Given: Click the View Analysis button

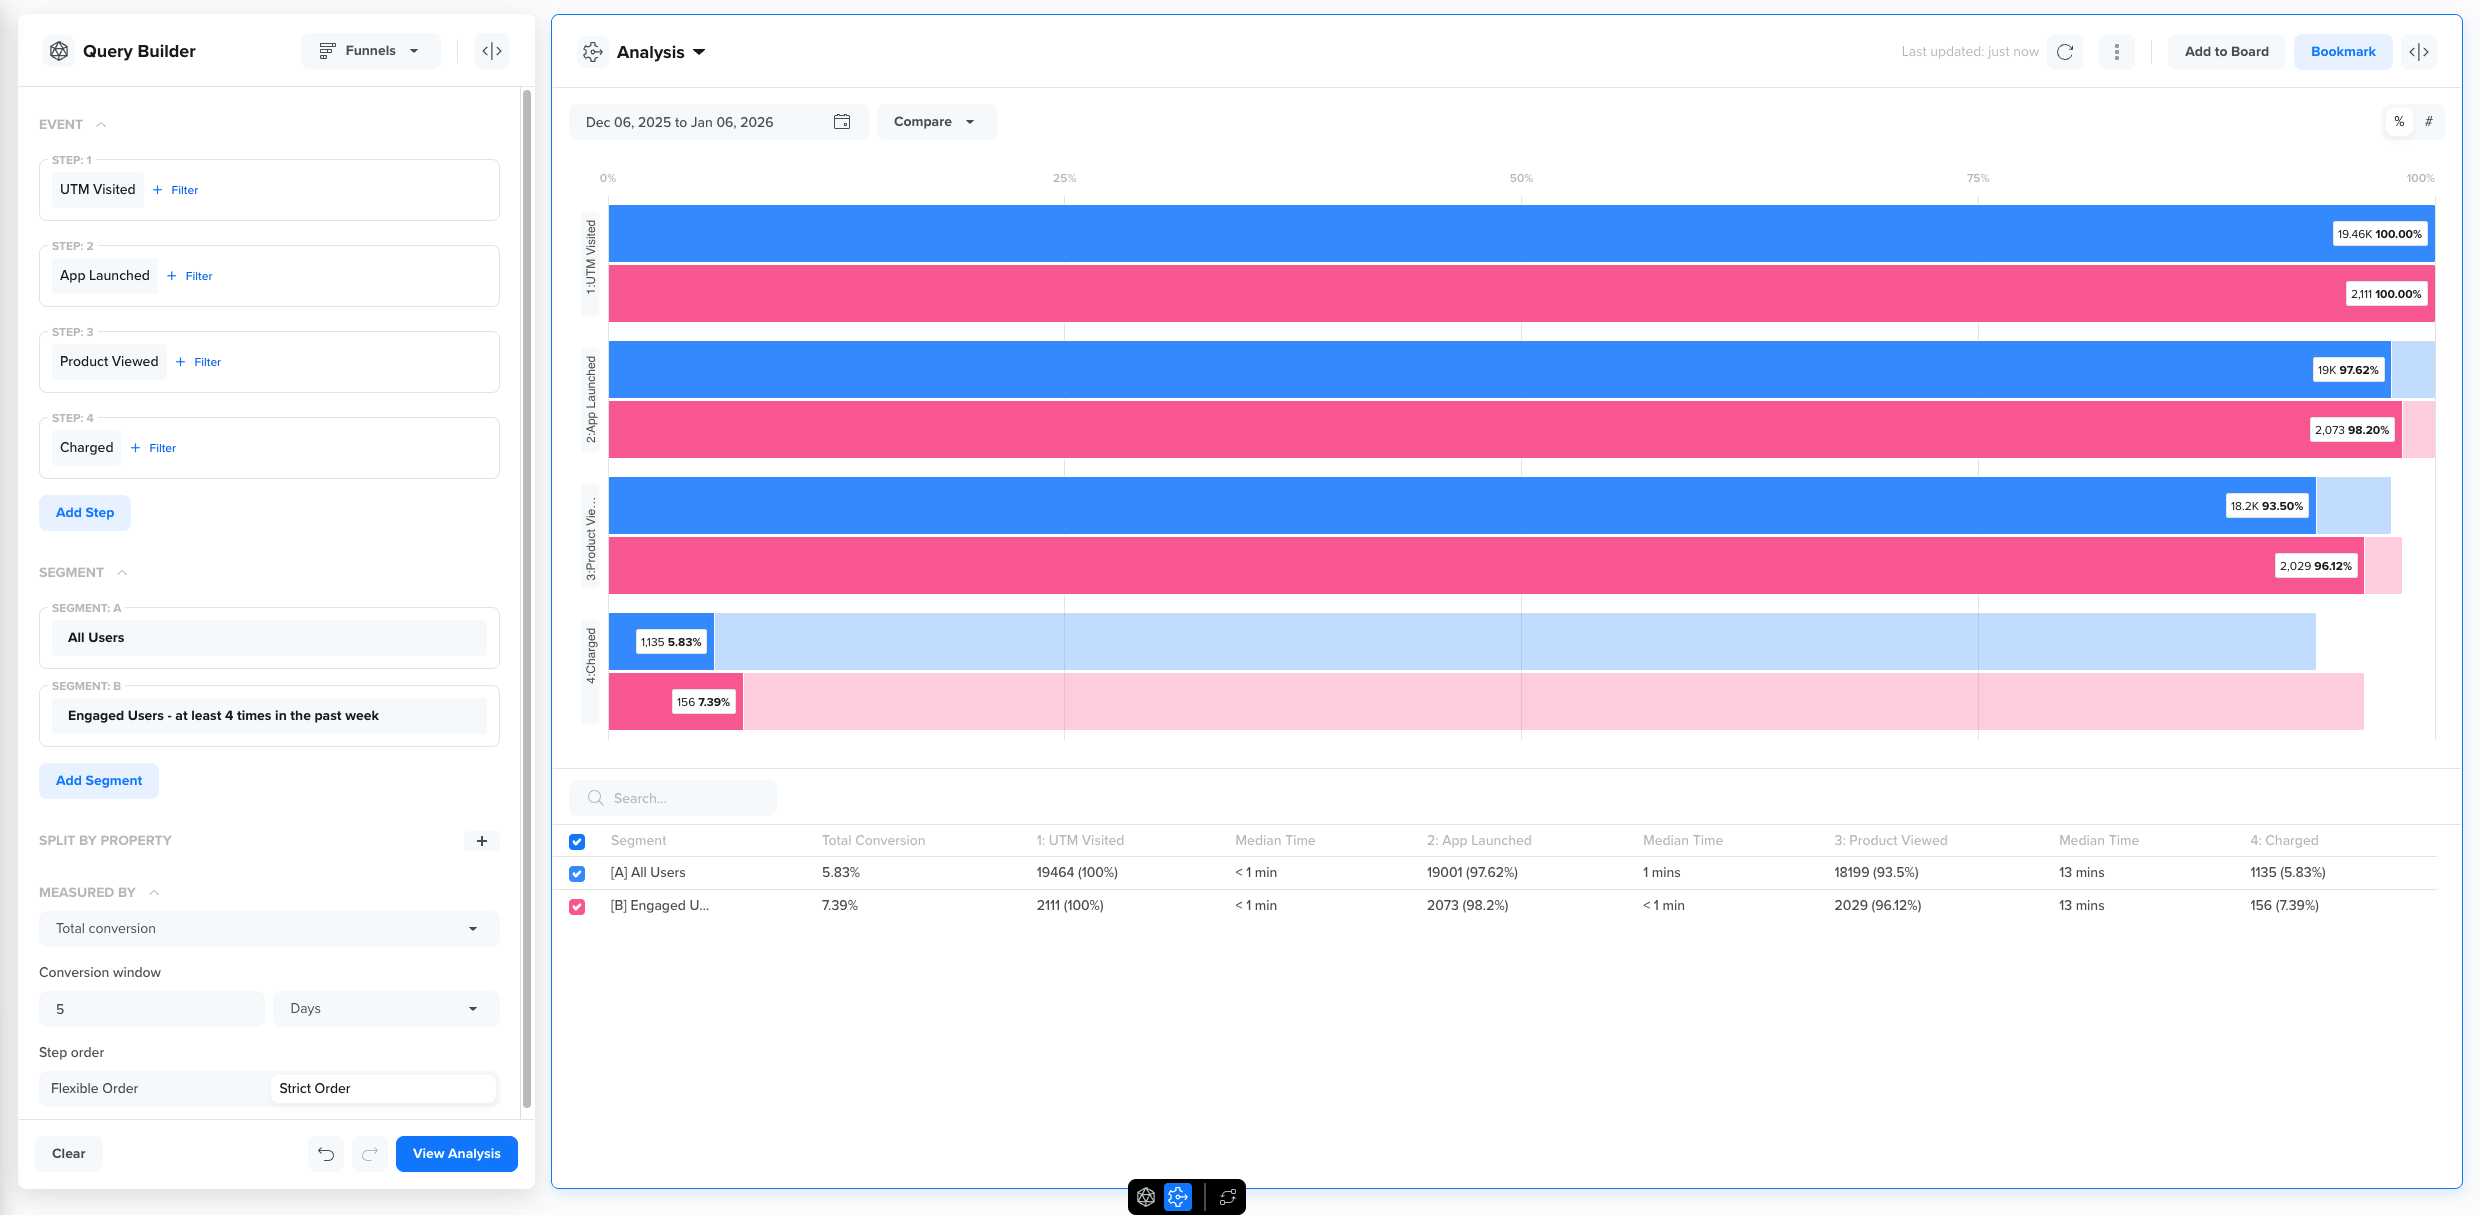Looking at the screenshot, I should click(x=456, y=1153).
